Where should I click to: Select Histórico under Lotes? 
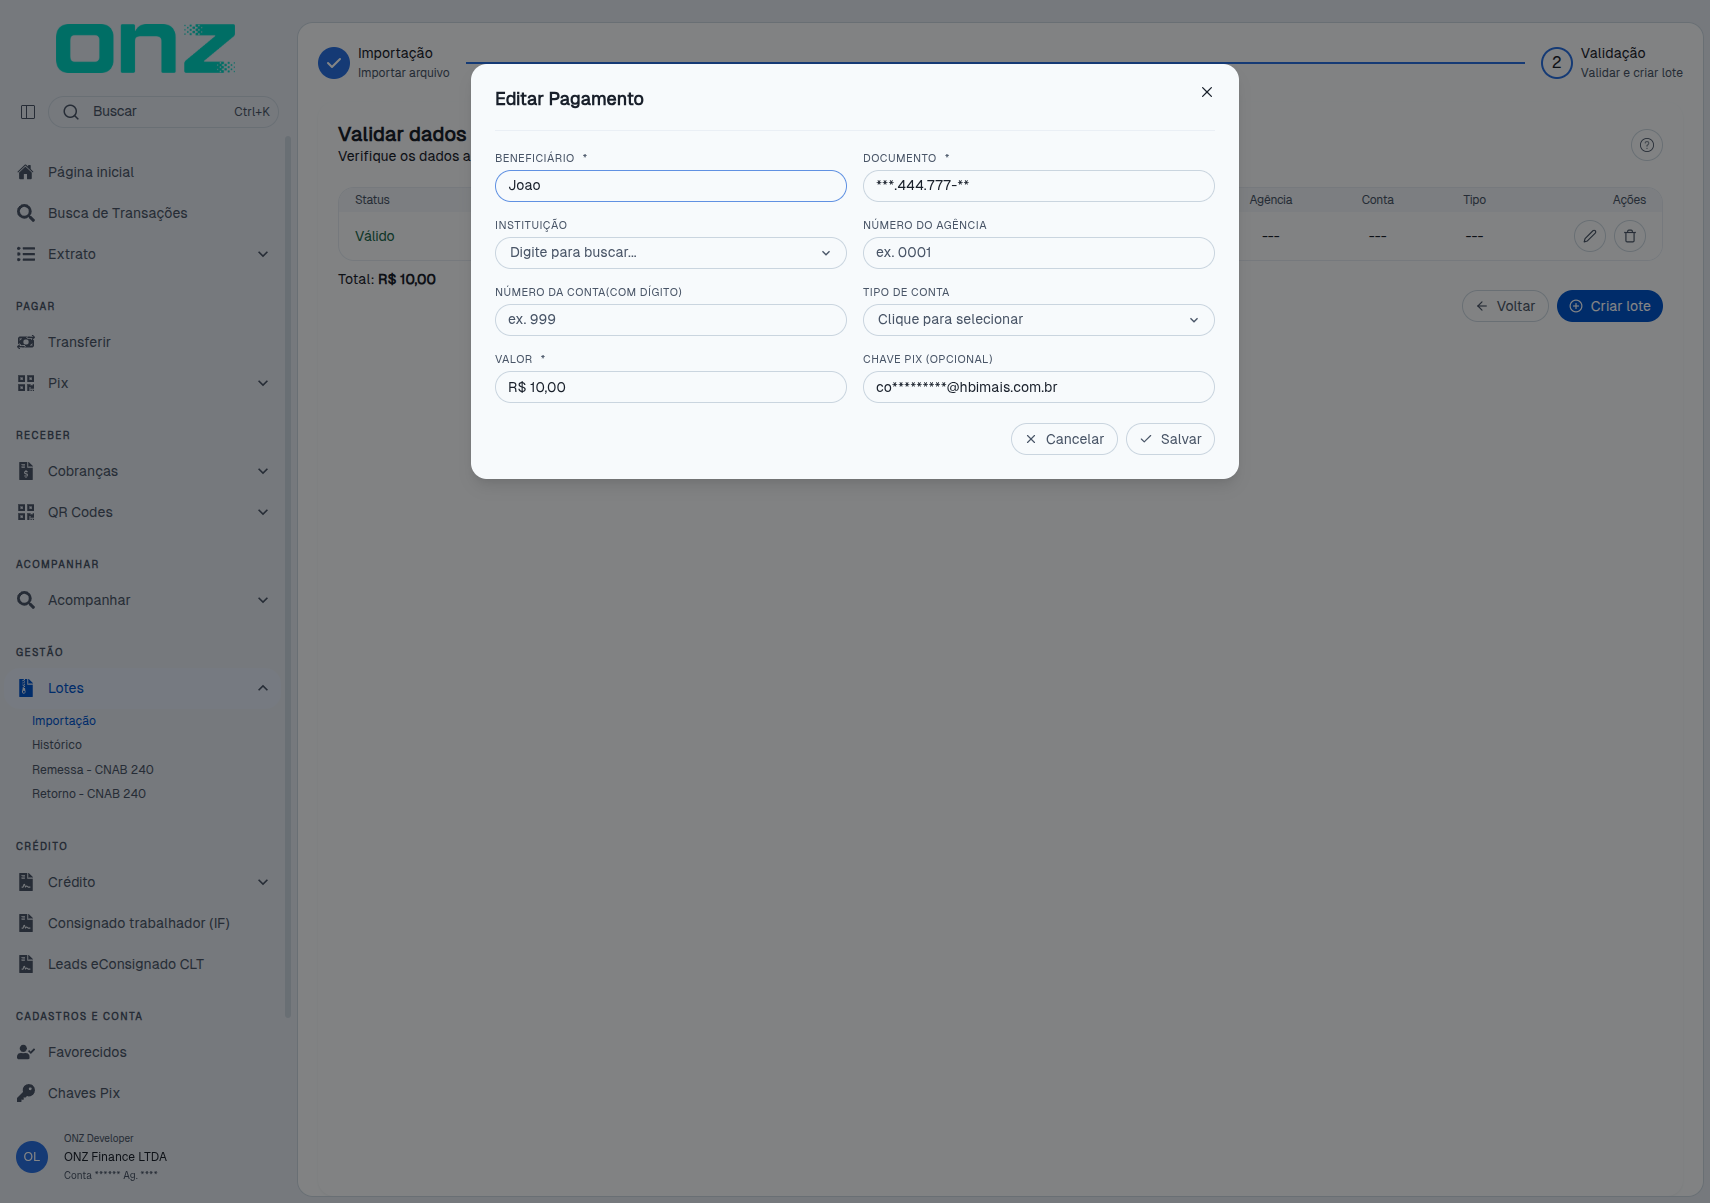(57, 745)
